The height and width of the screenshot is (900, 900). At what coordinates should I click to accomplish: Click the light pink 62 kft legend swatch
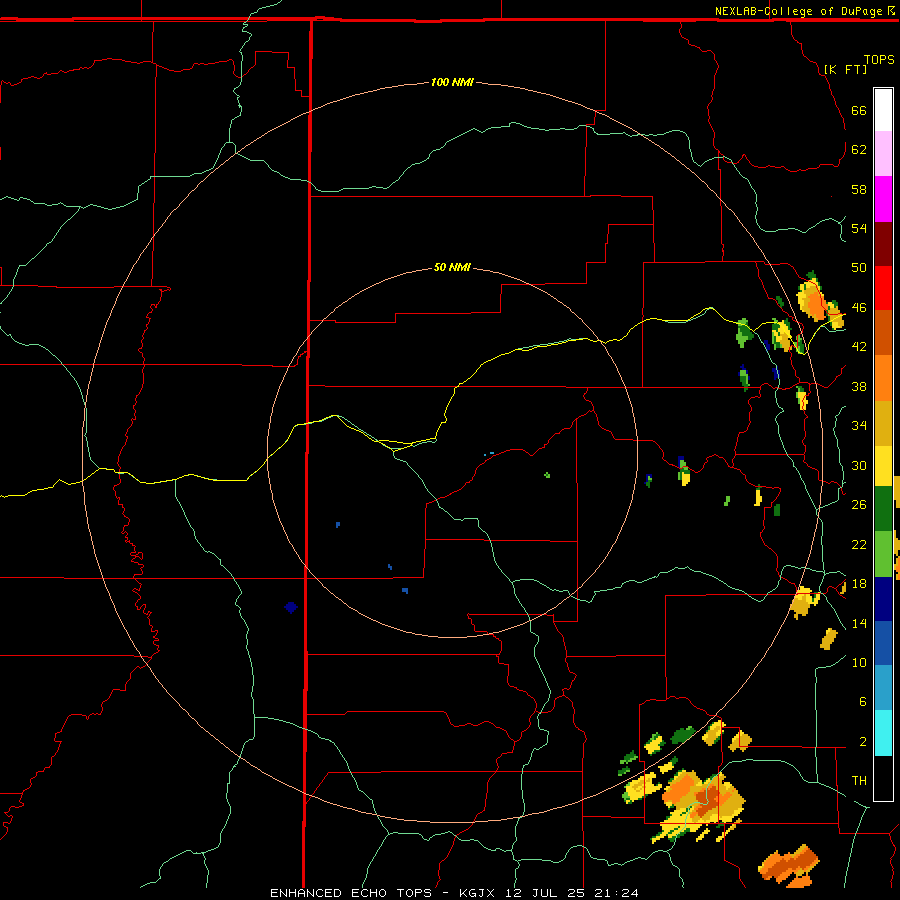[x=883, y=153]
